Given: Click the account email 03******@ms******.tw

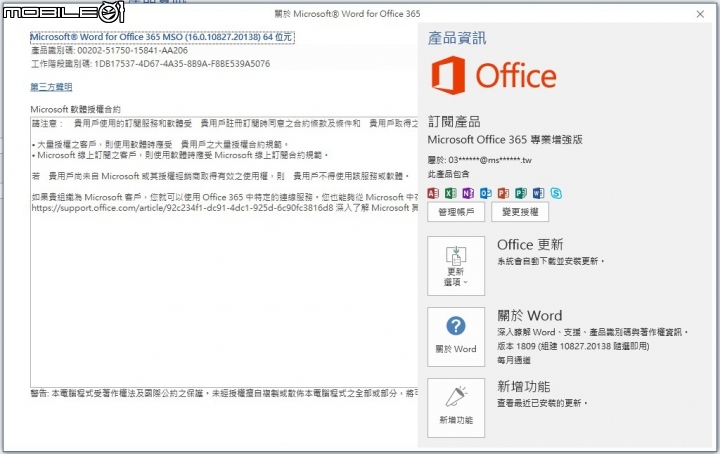Looking at the screenshot, I should (490, 160).
